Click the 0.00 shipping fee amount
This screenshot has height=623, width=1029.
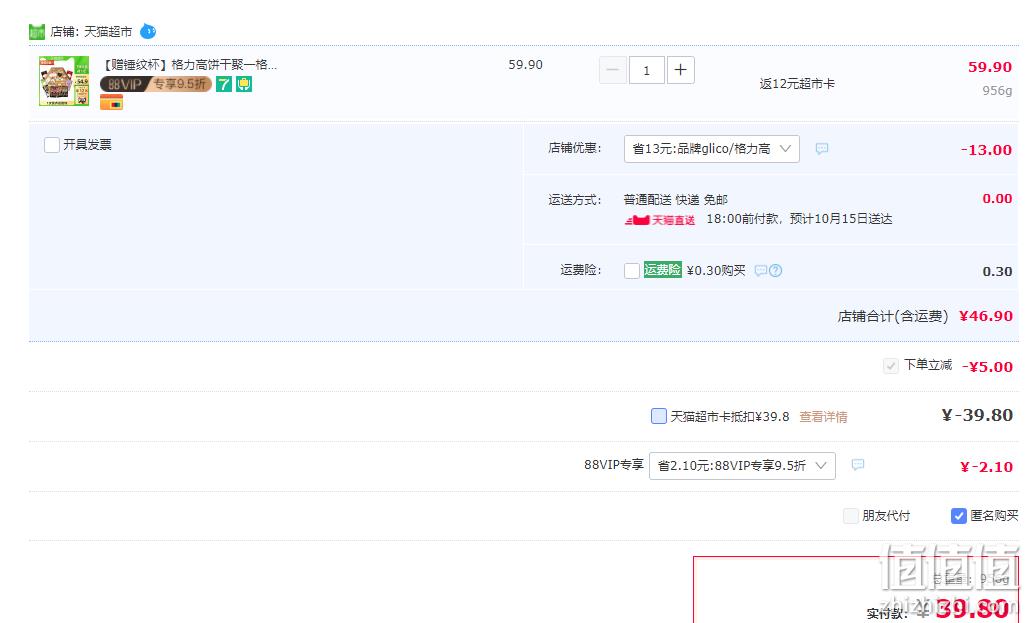tap(998, 198)
